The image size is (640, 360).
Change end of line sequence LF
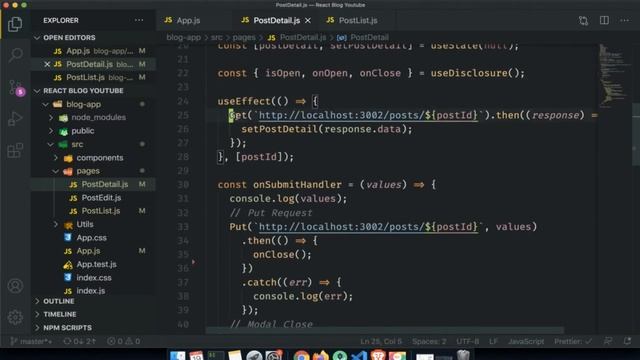493,341
